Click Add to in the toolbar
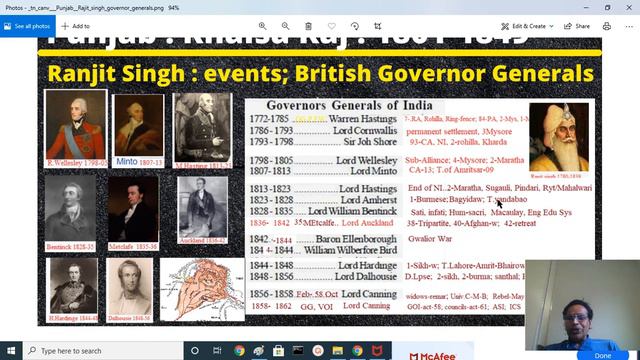Screen dimensions: 640x360 coord(76,26)
